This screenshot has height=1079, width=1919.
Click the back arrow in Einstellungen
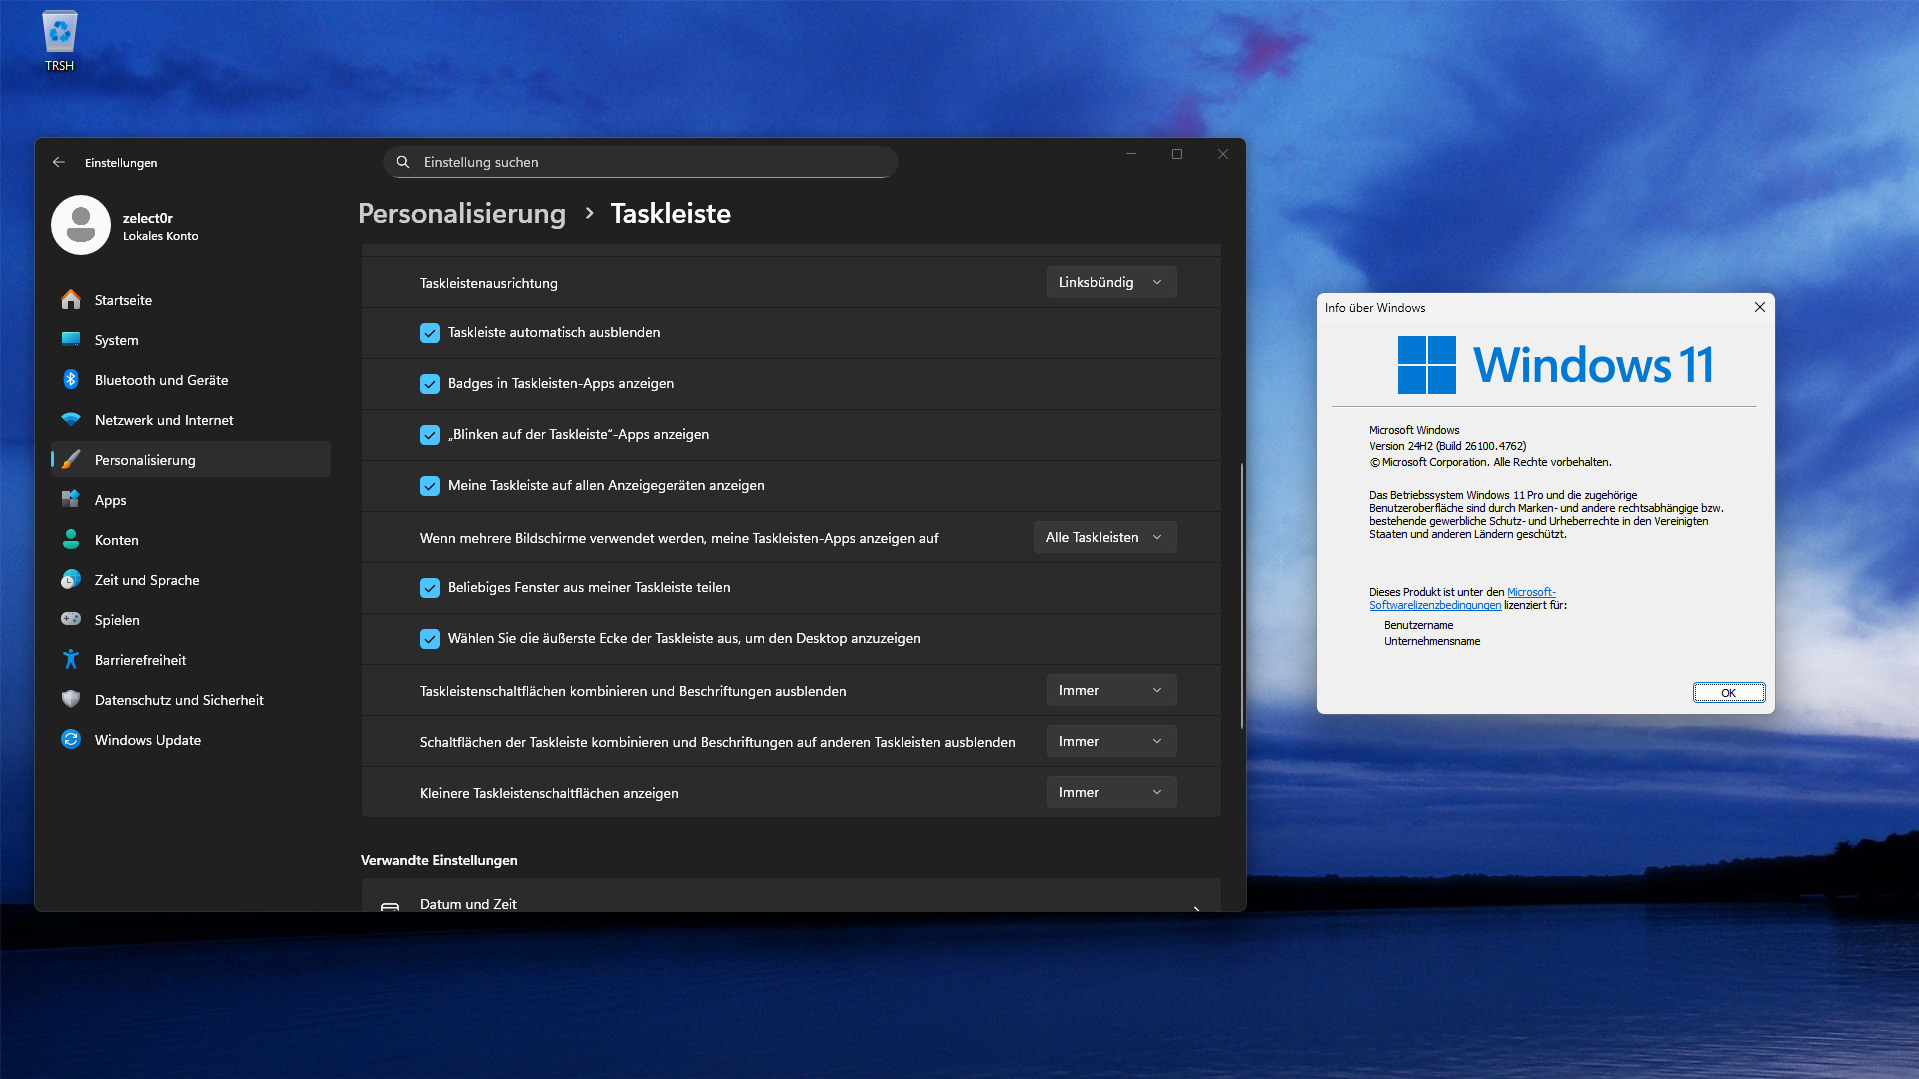[59, 162]
